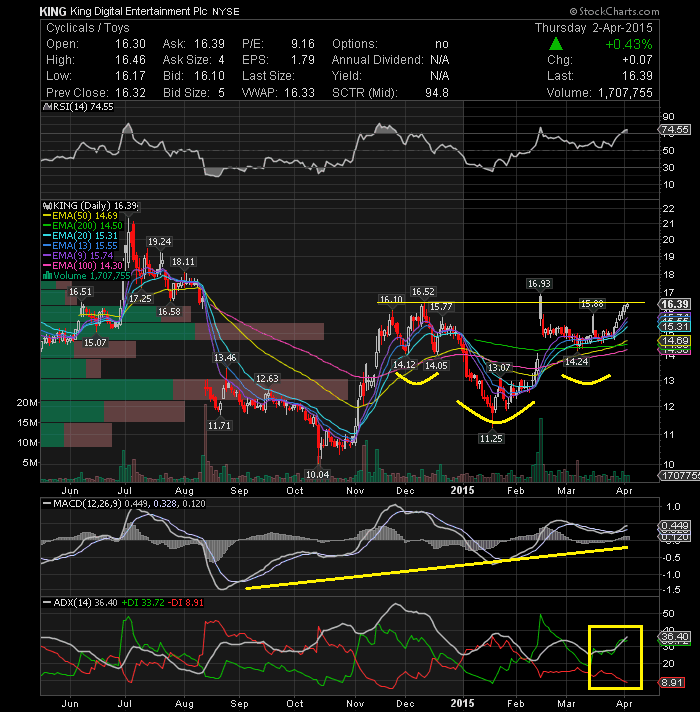Screen dimensions: 700x712
Task: Click the cyan 15.31 EMA tag on right axis
Action: coord(675,326)
